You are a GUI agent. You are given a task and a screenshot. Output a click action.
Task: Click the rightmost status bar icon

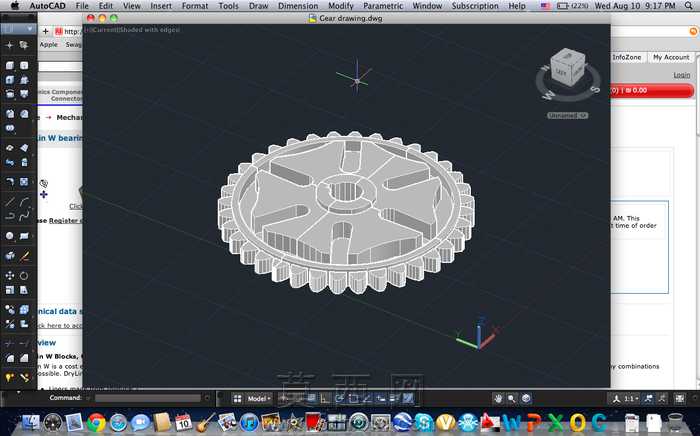coord(679,399)
